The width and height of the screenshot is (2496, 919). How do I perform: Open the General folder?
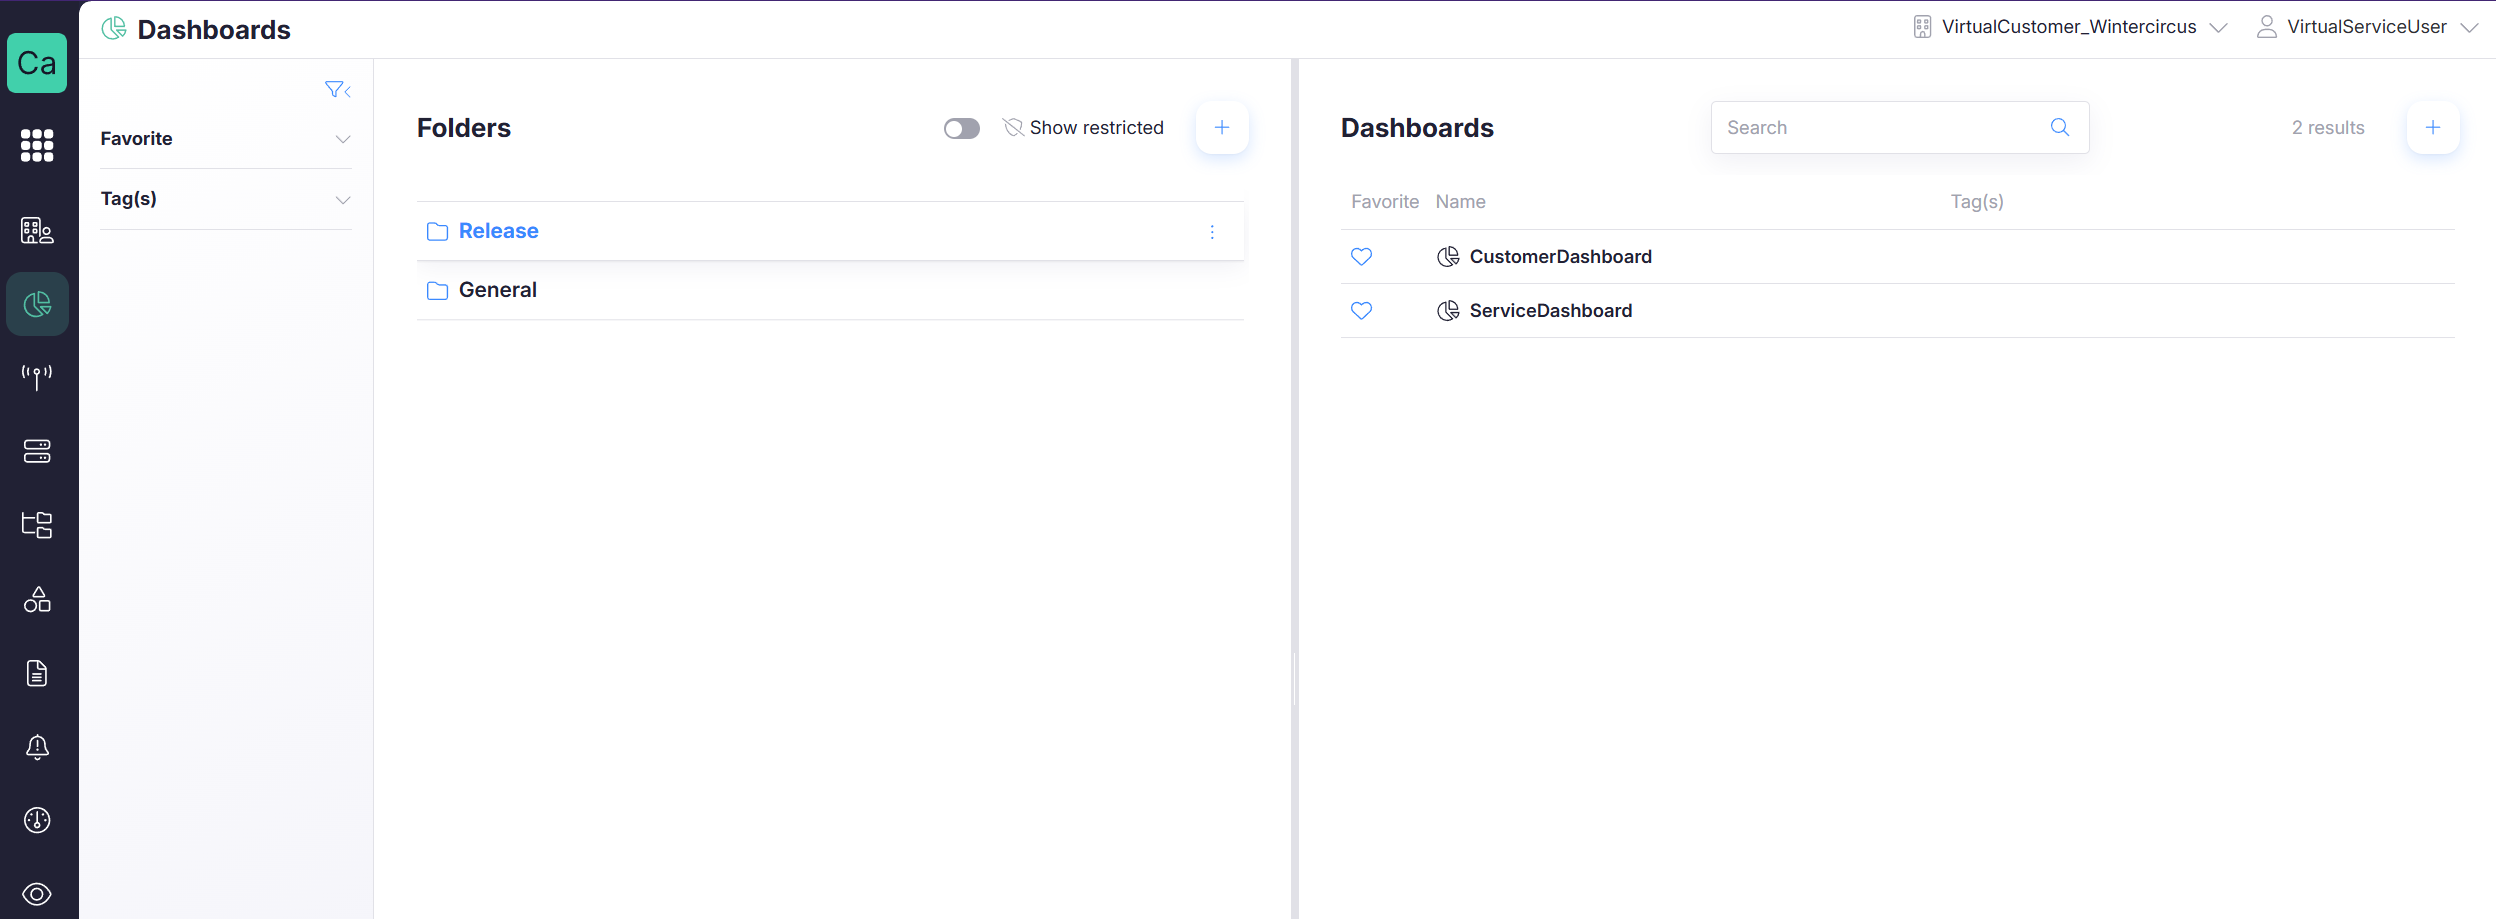(x=497, y=290)
